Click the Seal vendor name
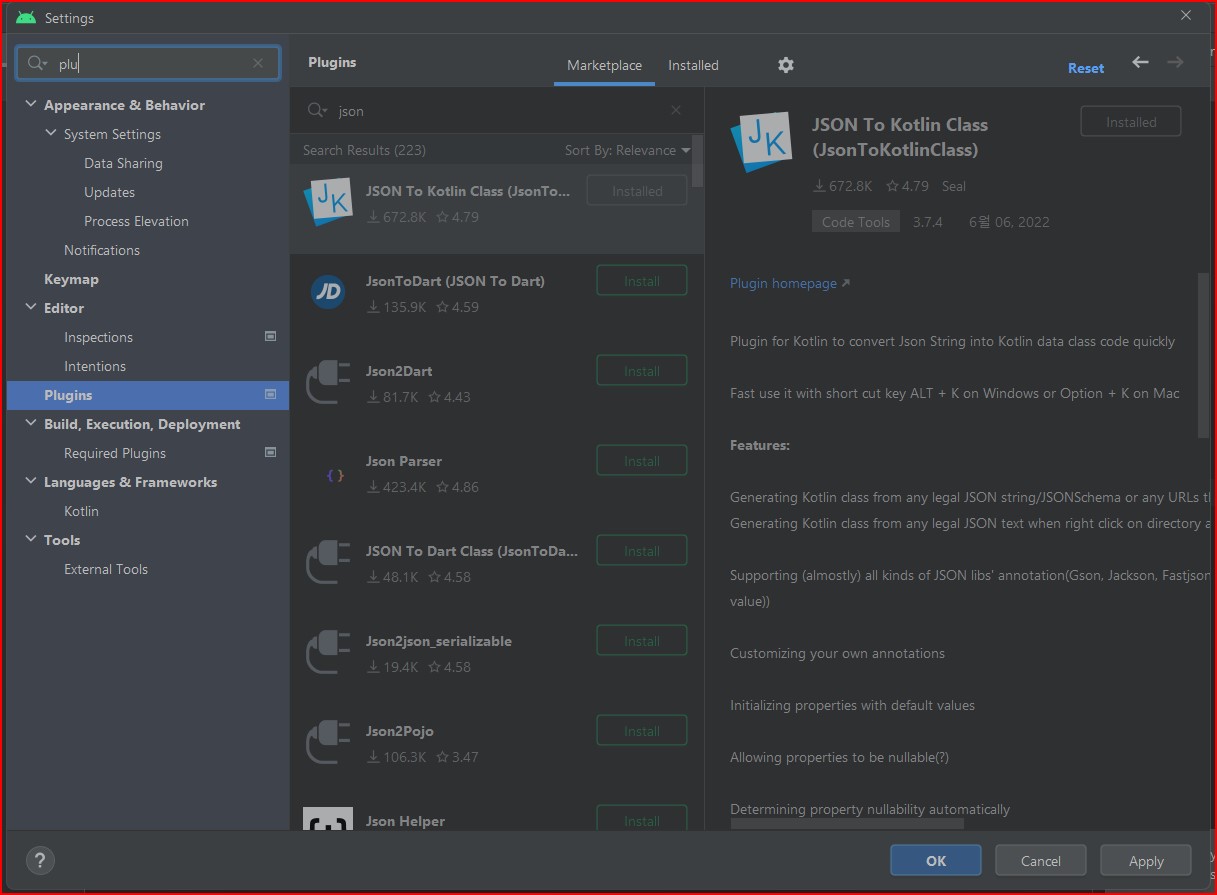Viewport: 1217px width, 895px height. 954,186
